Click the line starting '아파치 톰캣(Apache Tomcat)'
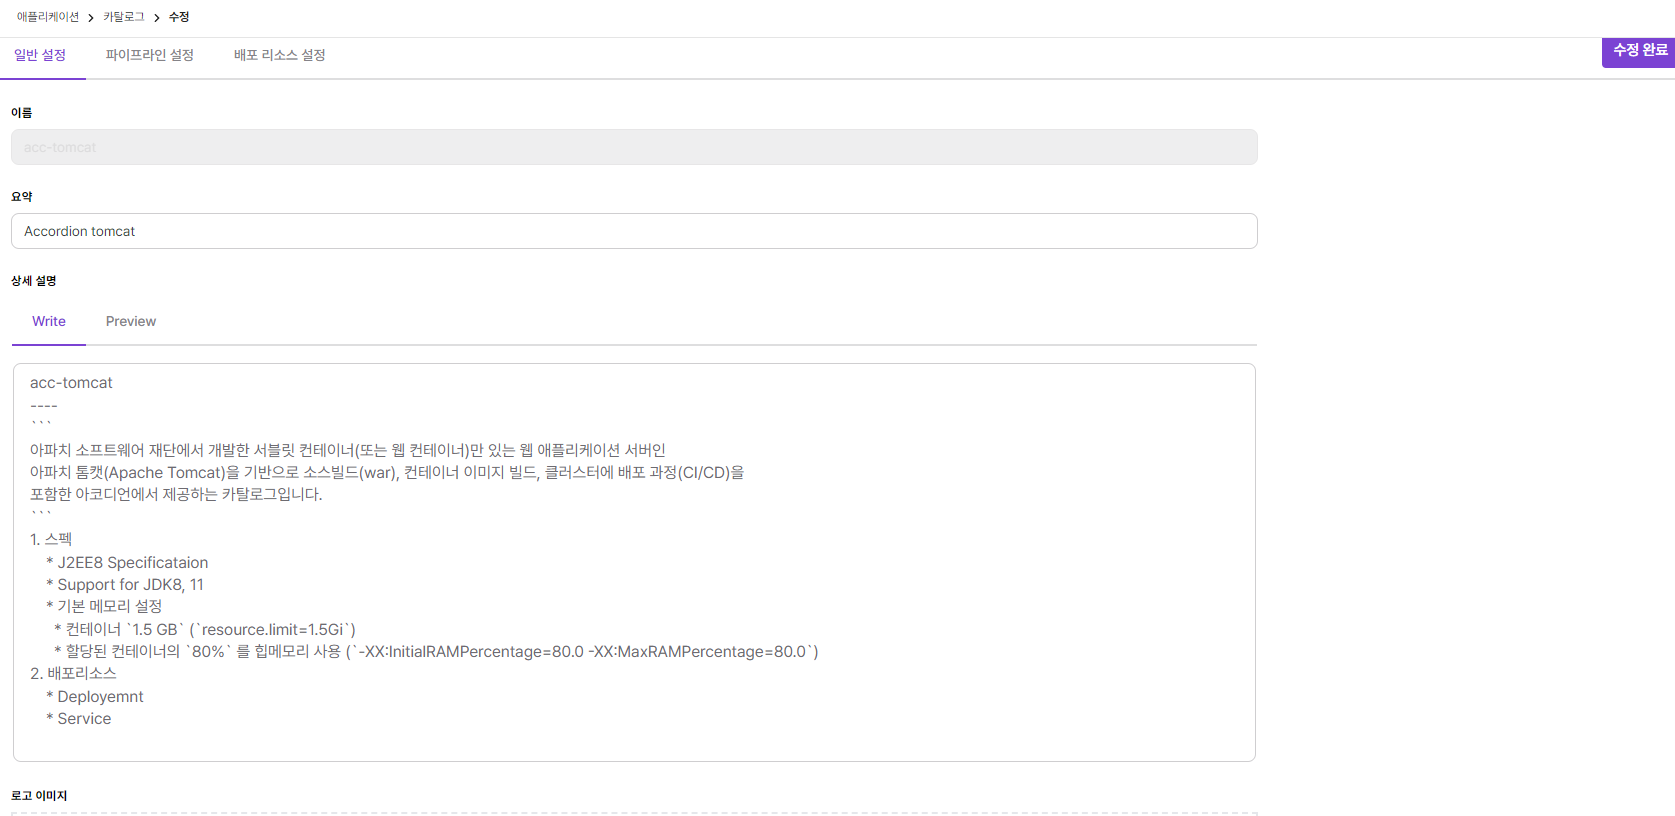 (387, 473)
